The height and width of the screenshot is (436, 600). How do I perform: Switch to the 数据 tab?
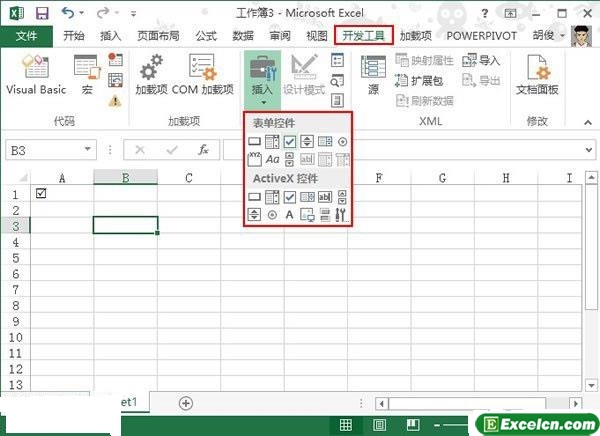(243, 36)
